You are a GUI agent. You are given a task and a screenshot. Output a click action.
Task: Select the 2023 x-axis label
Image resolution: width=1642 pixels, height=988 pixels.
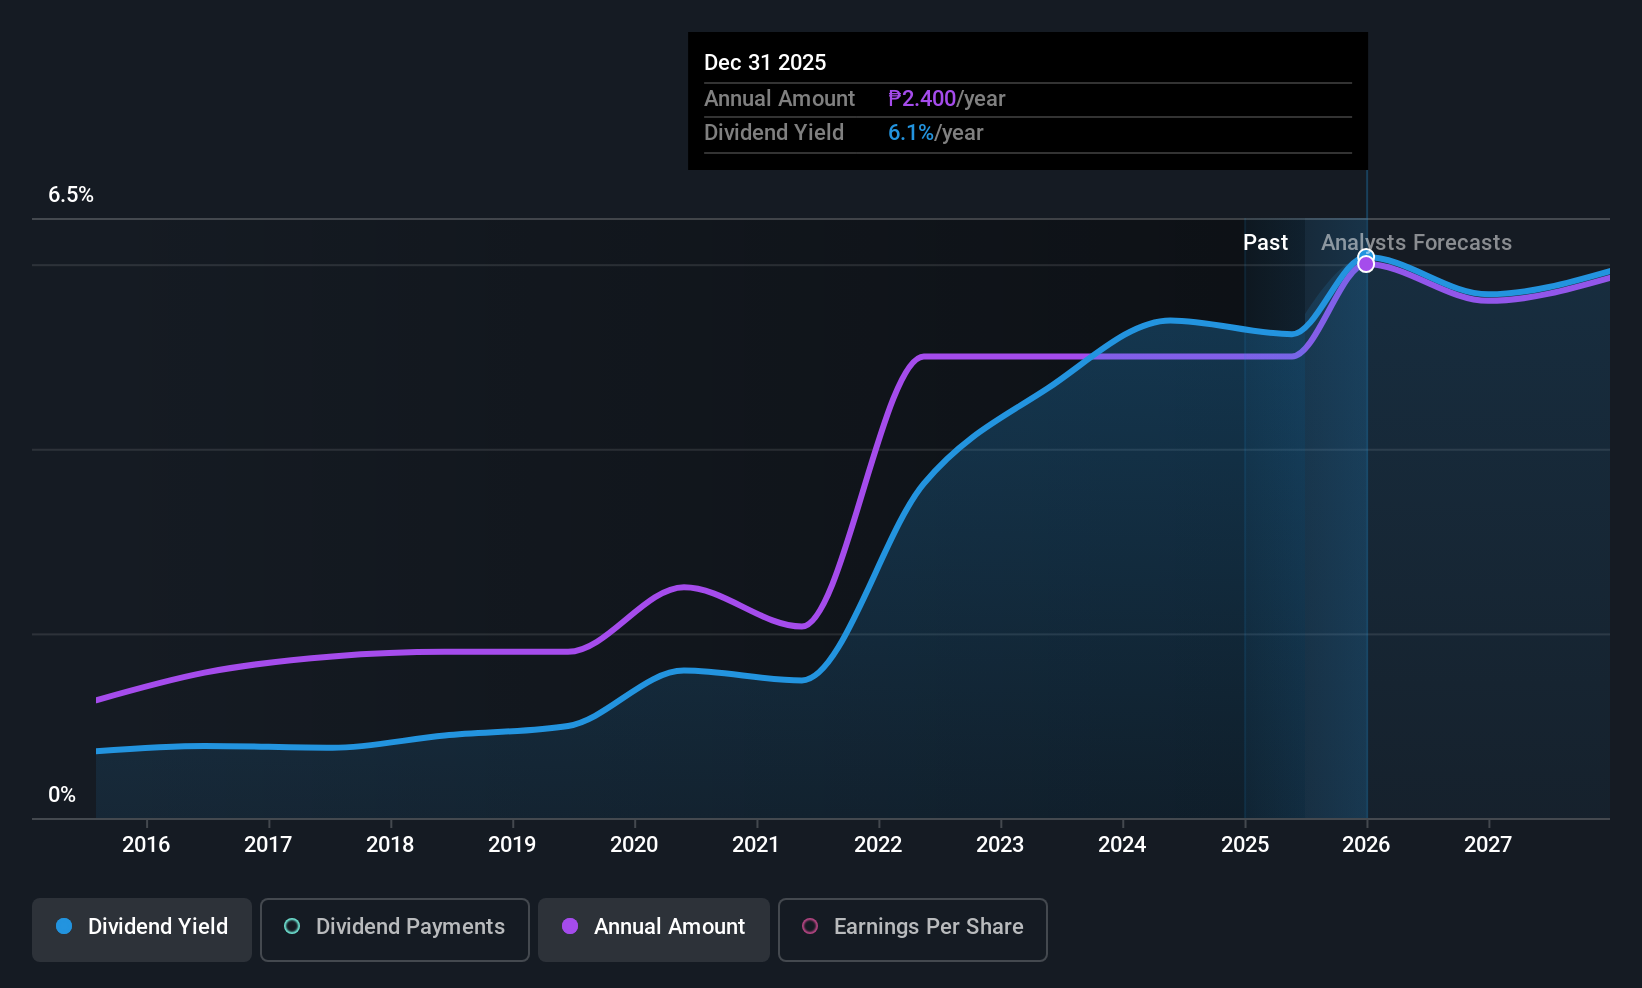click(1000, 845)
